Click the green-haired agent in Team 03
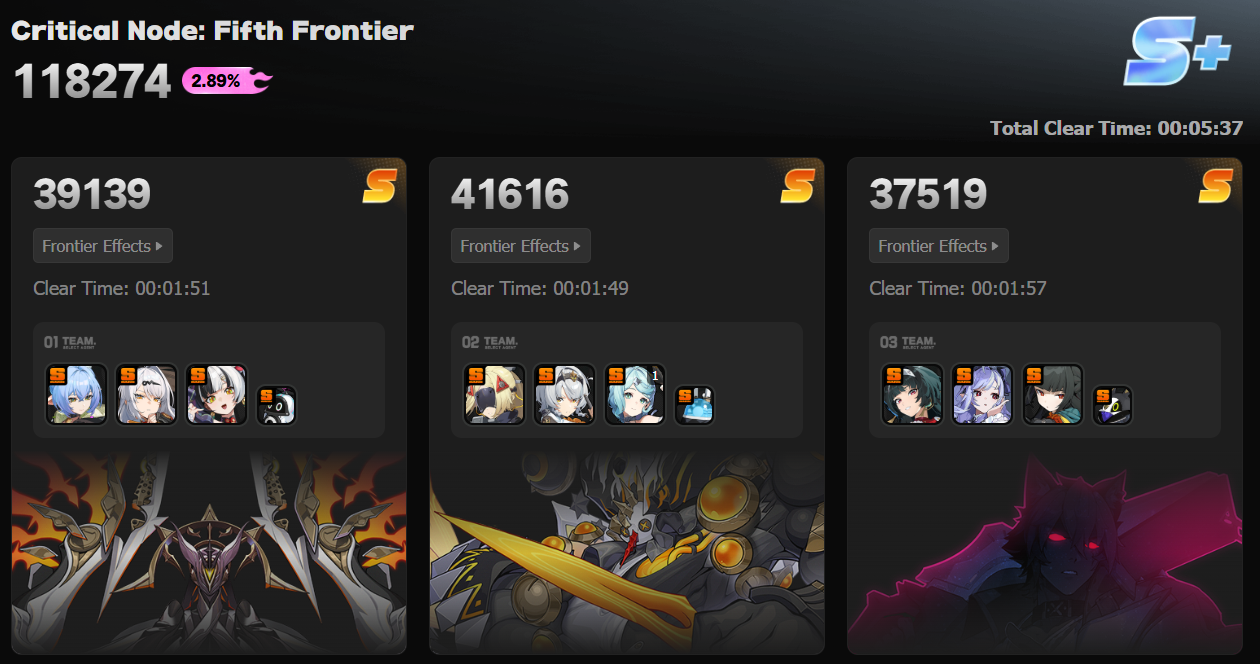 913,394
